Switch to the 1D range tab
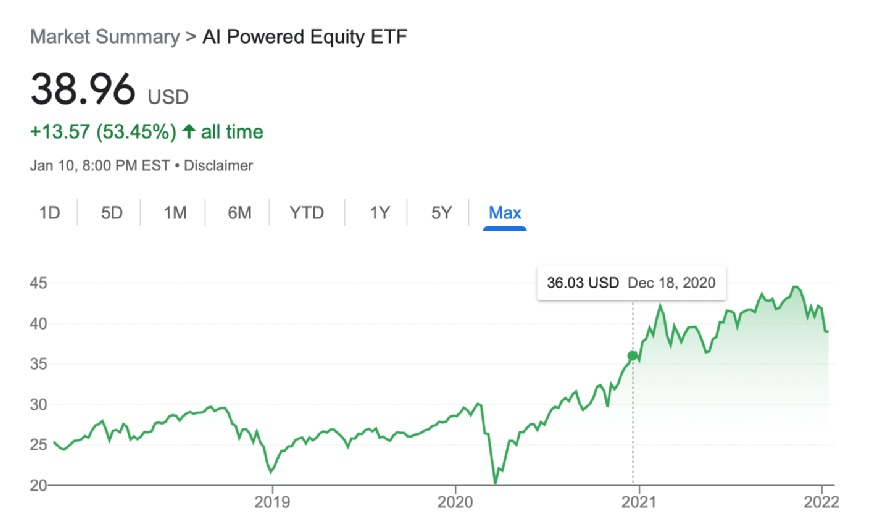 pyautogui.click(x=49, y=212)
